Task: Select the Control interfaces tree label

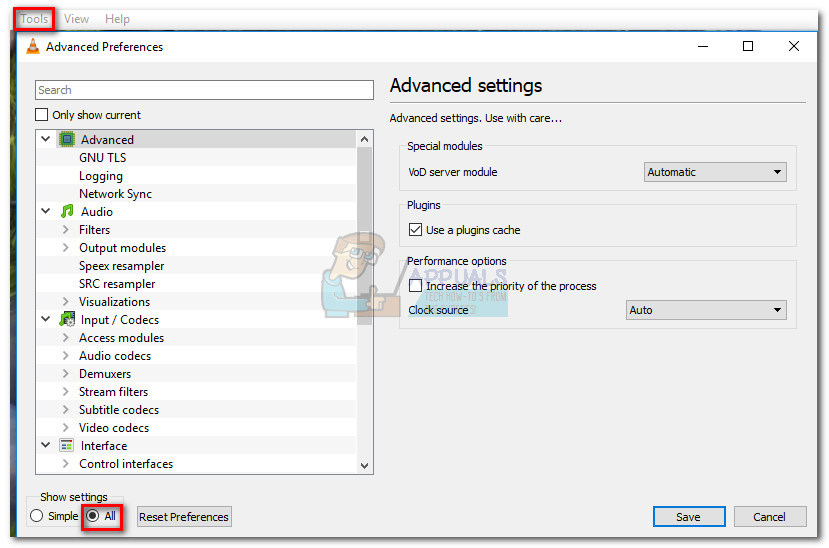Action: point(126,463)
